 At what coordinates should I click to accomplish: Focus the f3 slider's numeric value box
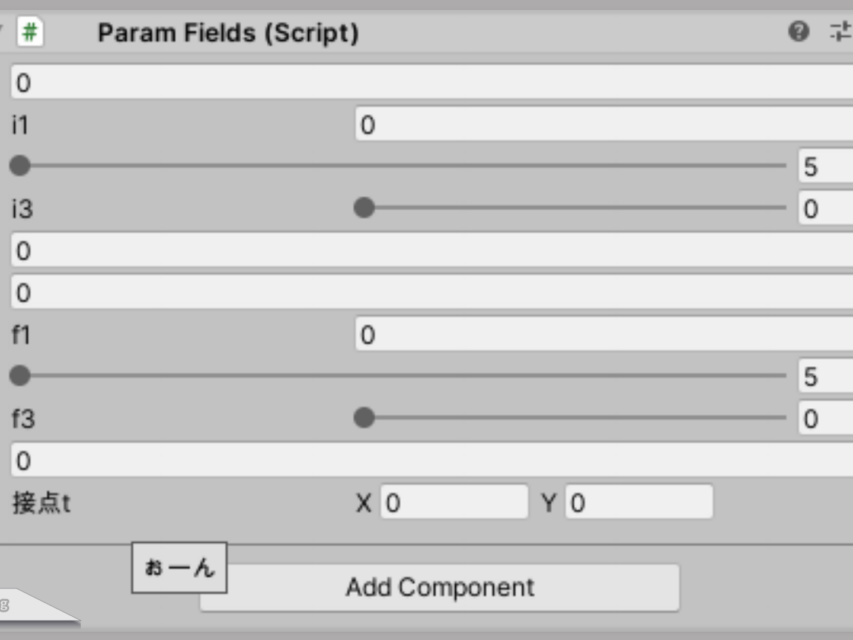(825, 419)
